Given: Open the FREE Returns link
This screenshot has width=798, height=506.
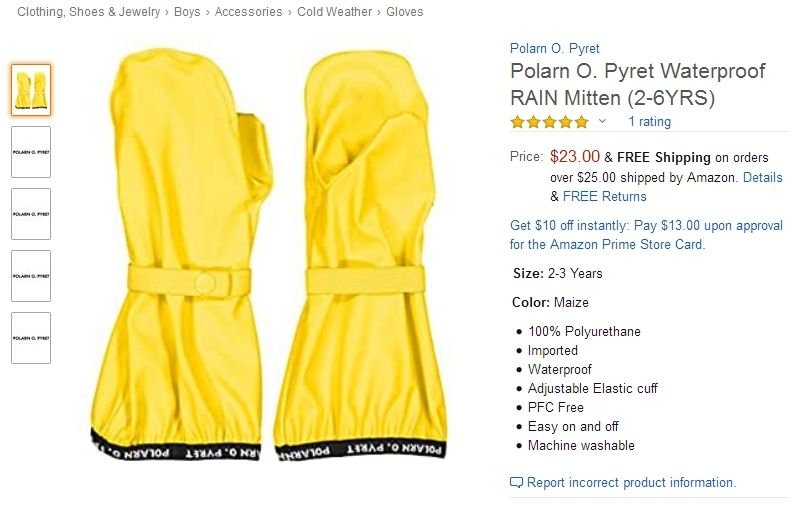Looking at the screenshot, I should pos(605,196).
